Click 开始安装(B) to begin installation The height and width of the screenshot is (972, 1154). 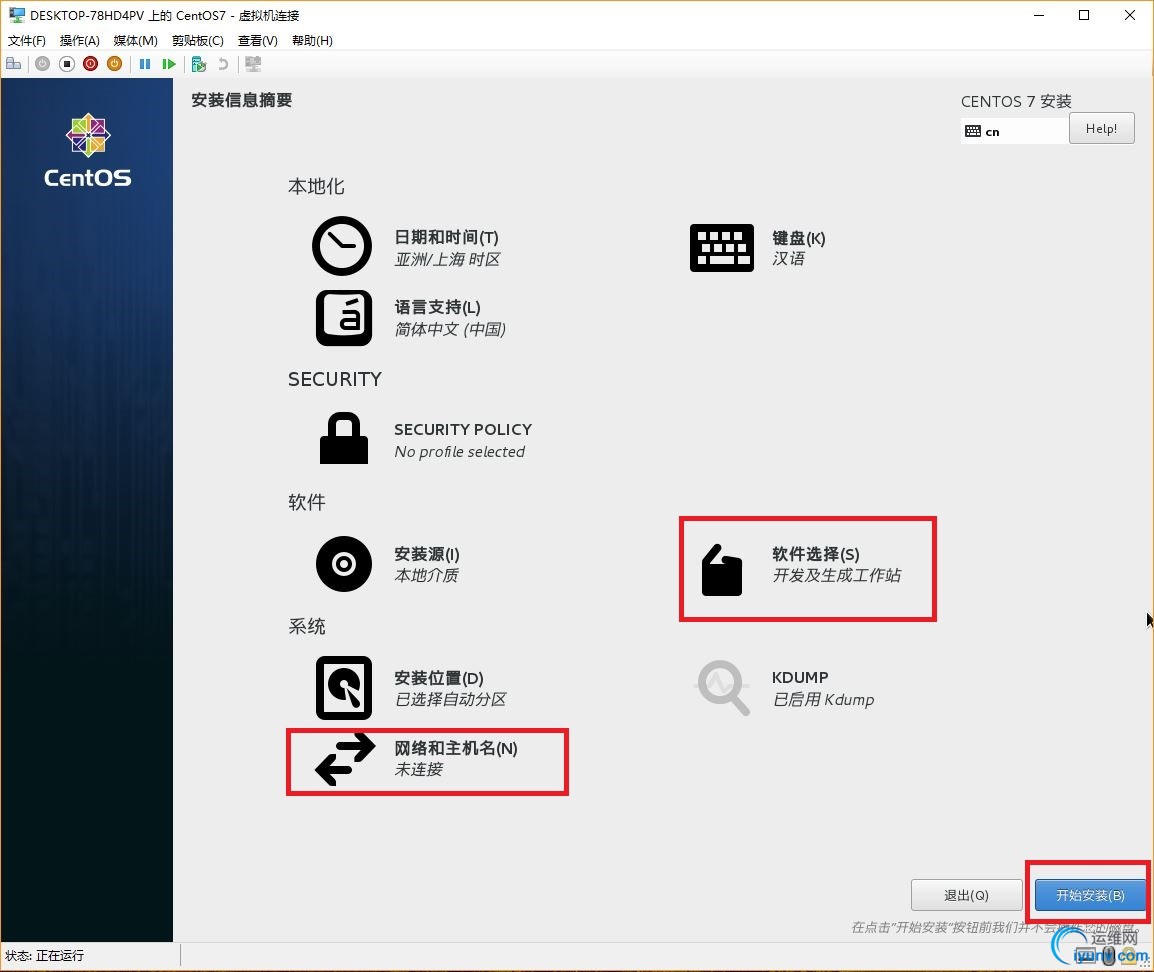pyautogui.click(x=1090, y=895)
